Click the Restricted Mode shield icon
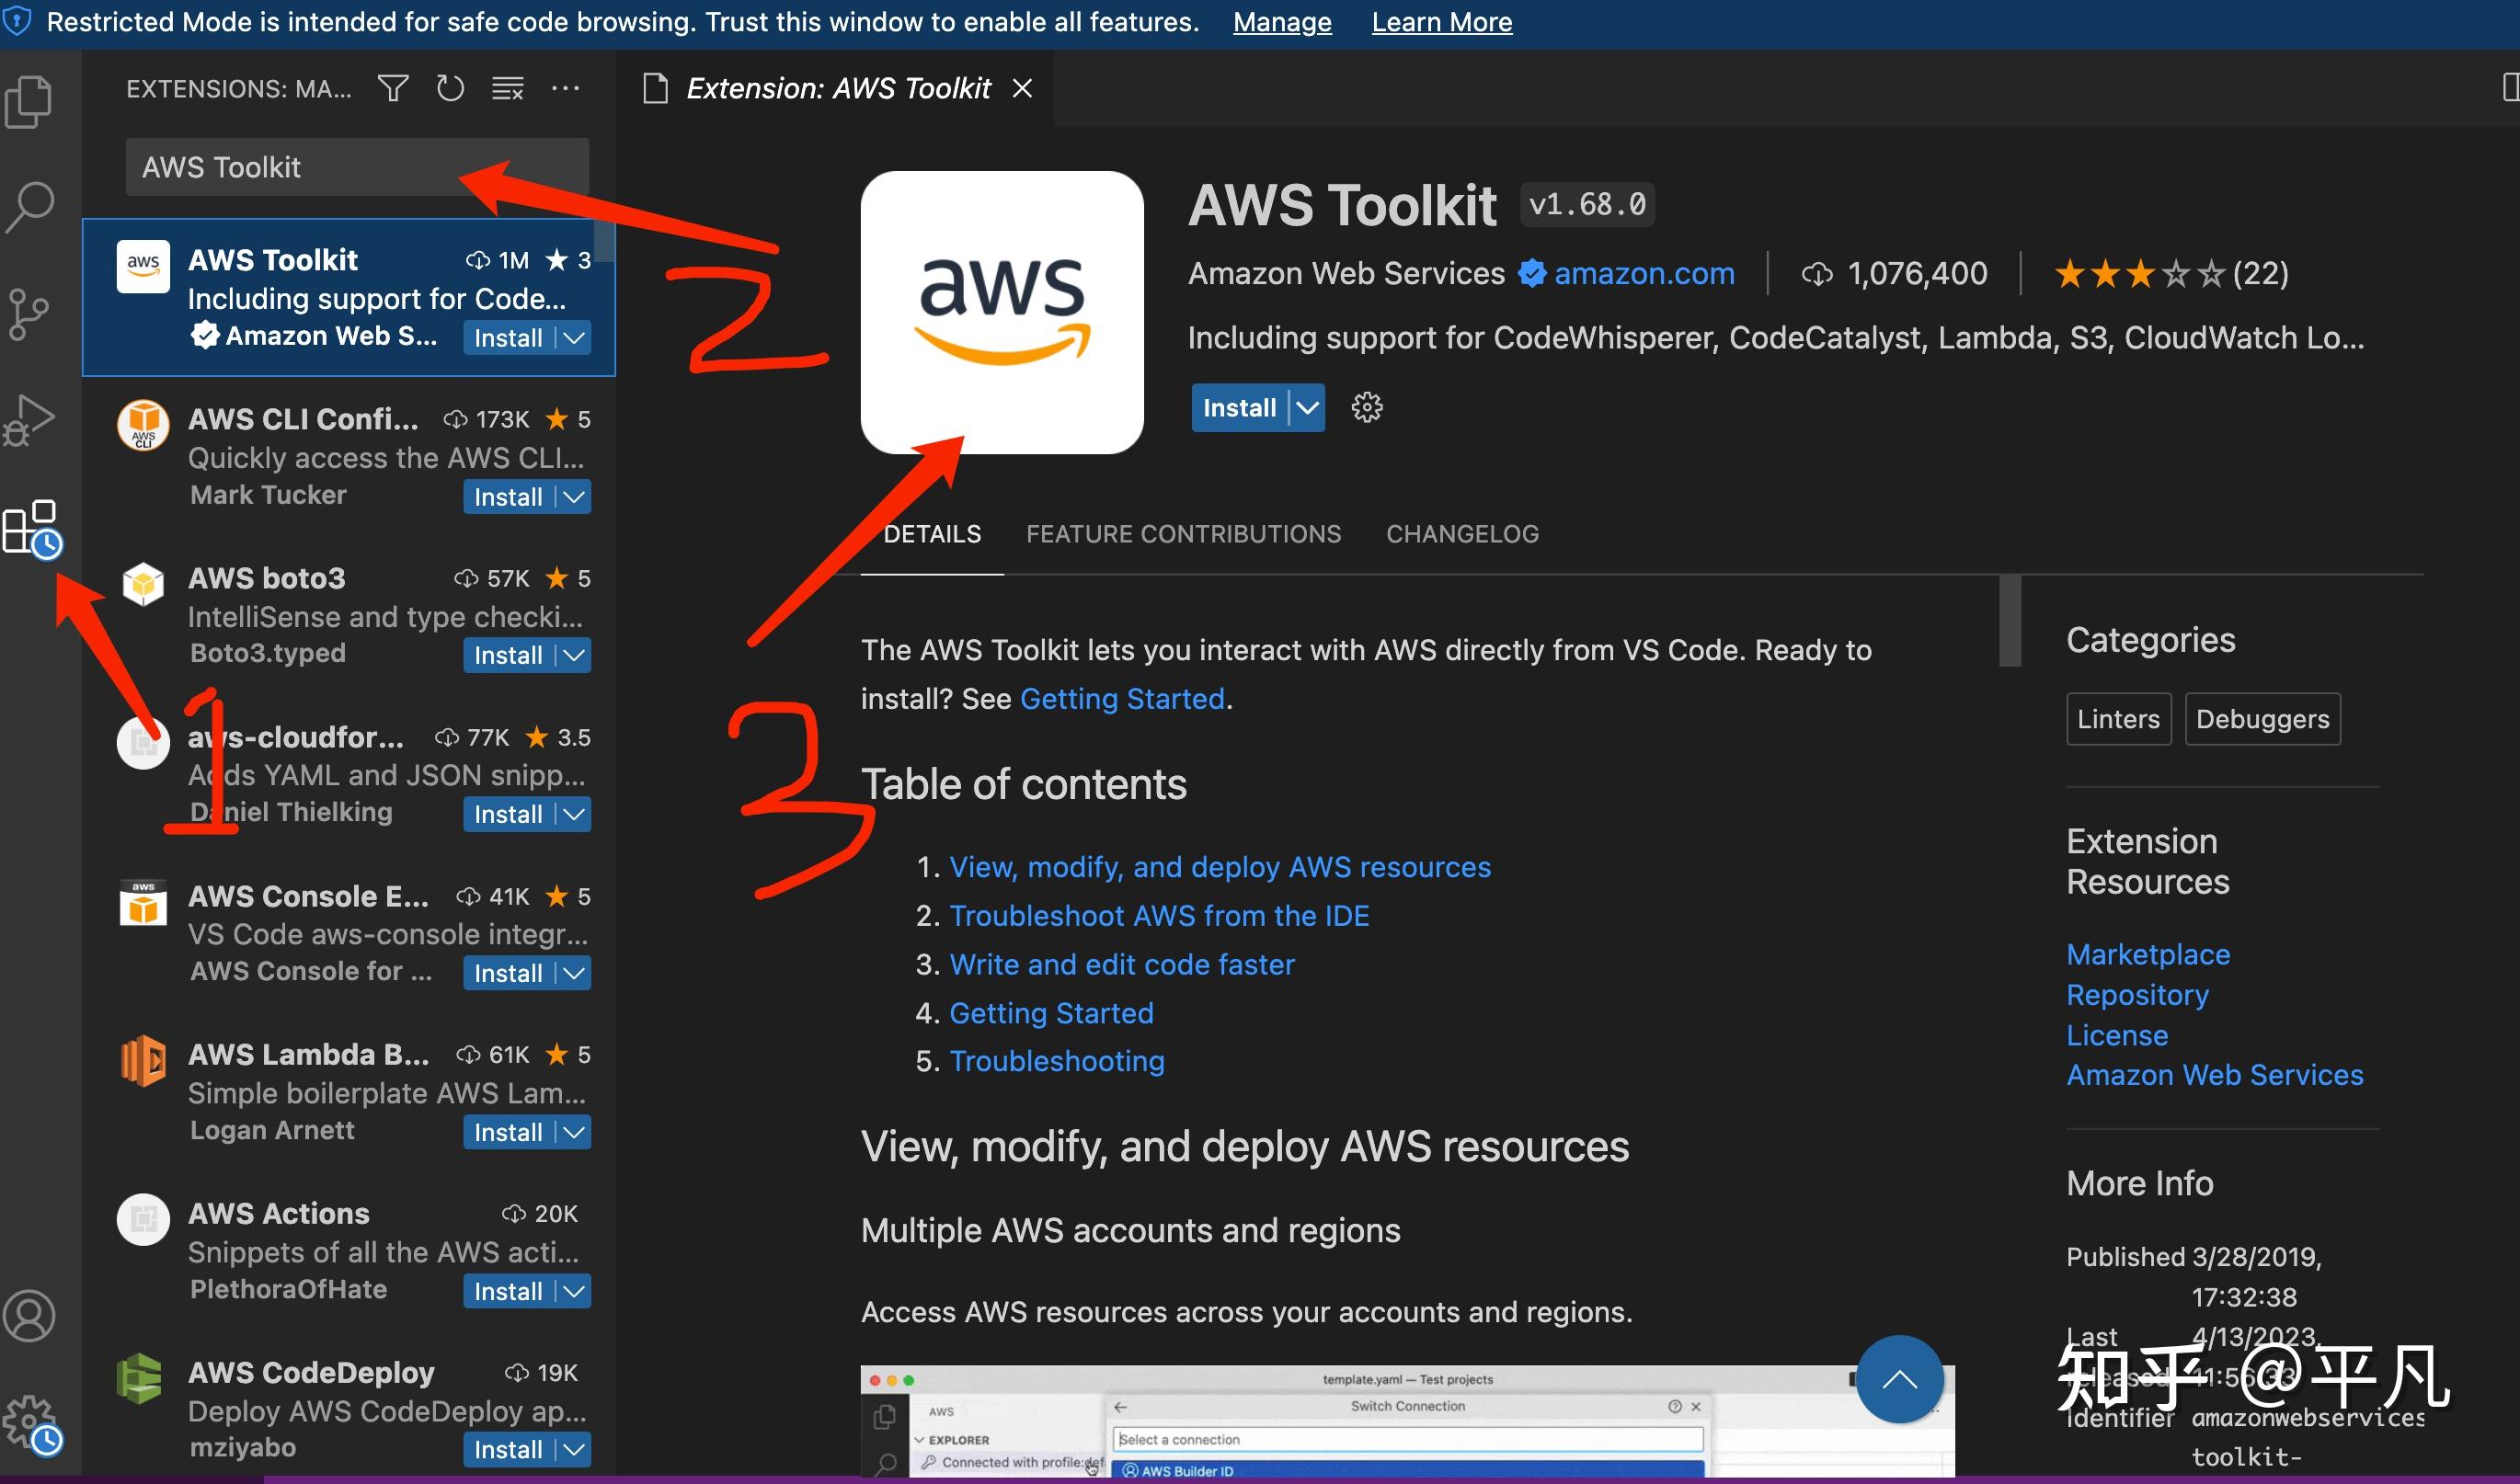This screenshot has width=2520, height=1484. [17, 21]
